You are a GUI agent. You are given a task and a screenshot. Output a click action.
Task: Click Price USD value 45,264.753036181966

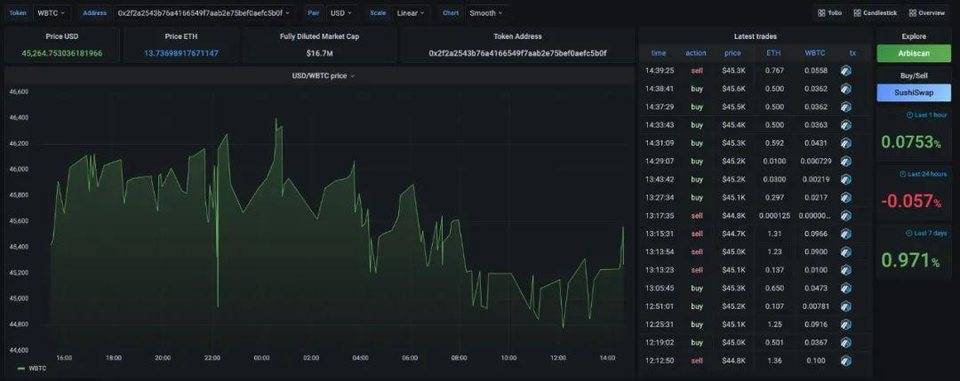pos(62,53)
